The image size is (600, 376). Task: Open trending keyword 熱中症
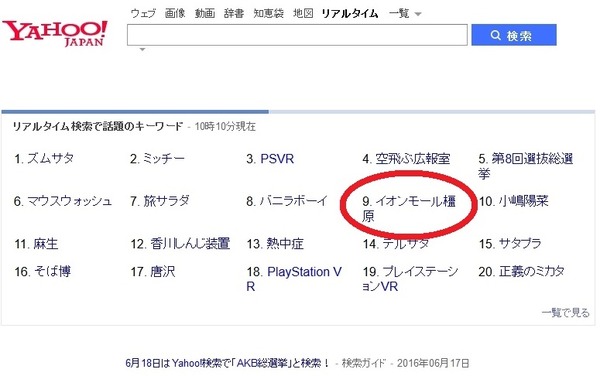(285, 244)
